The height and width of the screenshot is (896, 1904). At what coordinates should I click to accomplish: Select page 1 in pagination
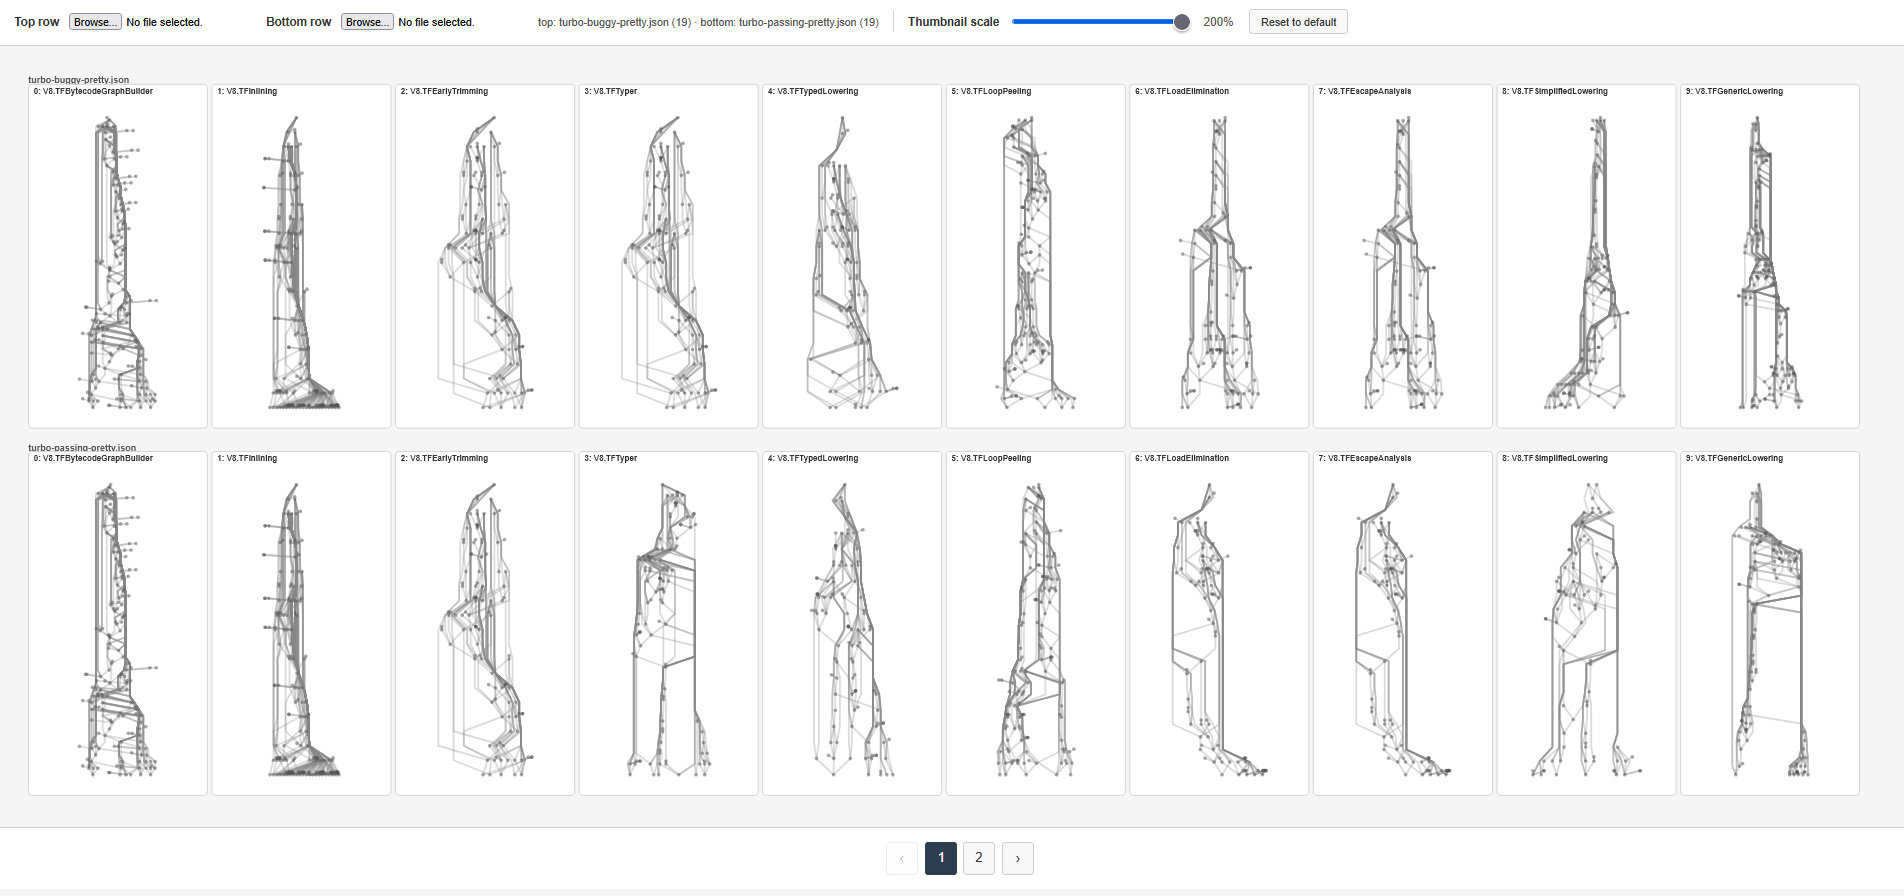click(x=941, y=858)
